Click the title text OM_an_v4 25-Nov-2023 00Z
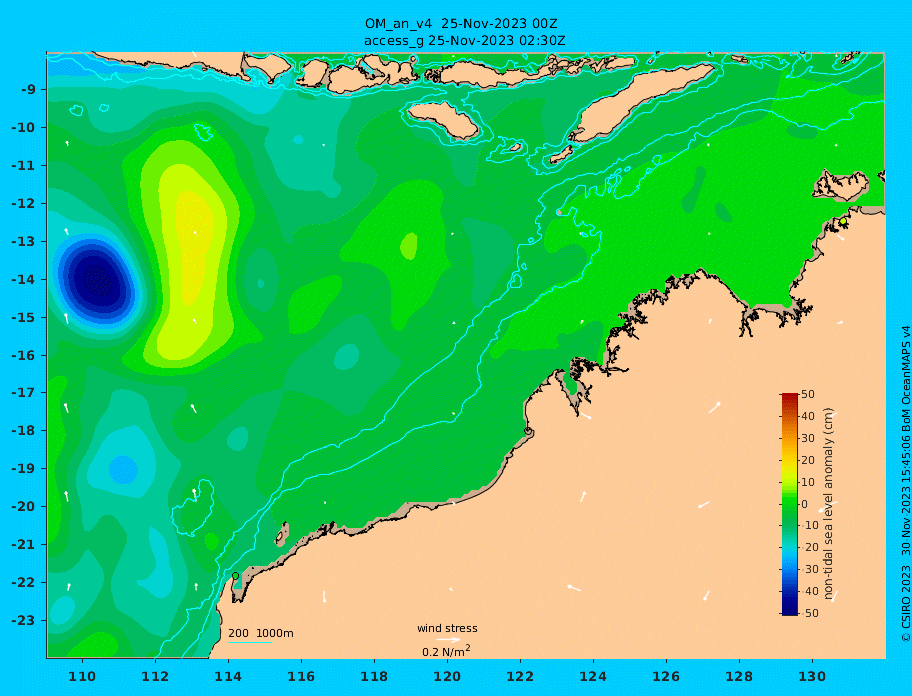 pyautogui.click(x=461, y=24)
